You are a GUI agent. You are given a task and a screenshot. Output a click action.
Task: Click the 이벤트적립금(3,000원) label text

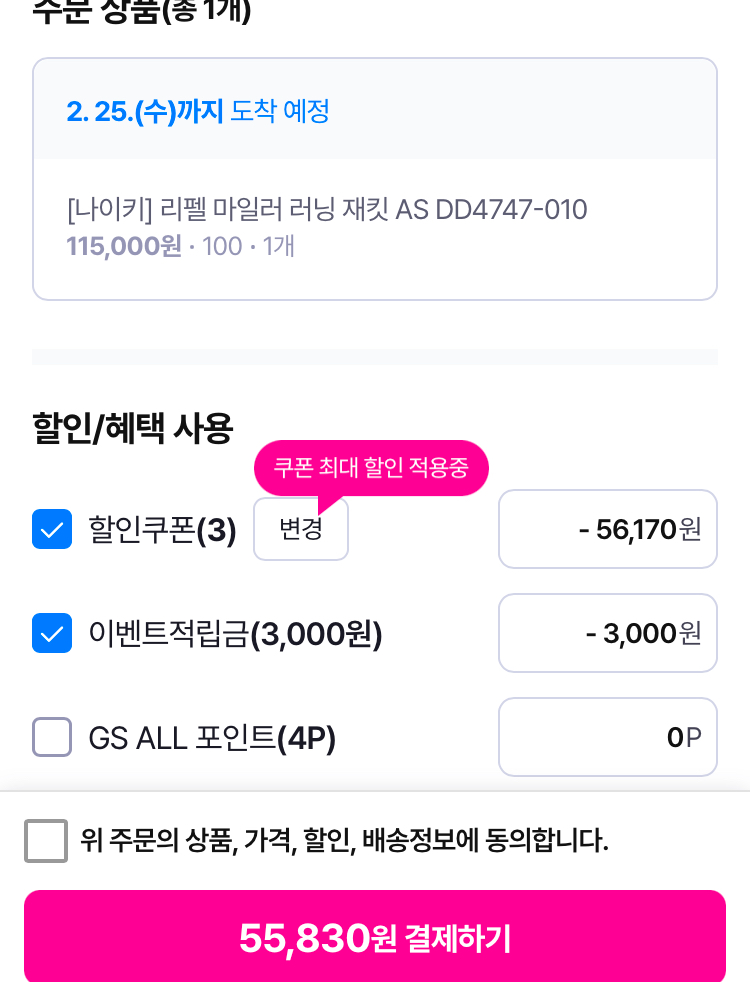(235, 634)
